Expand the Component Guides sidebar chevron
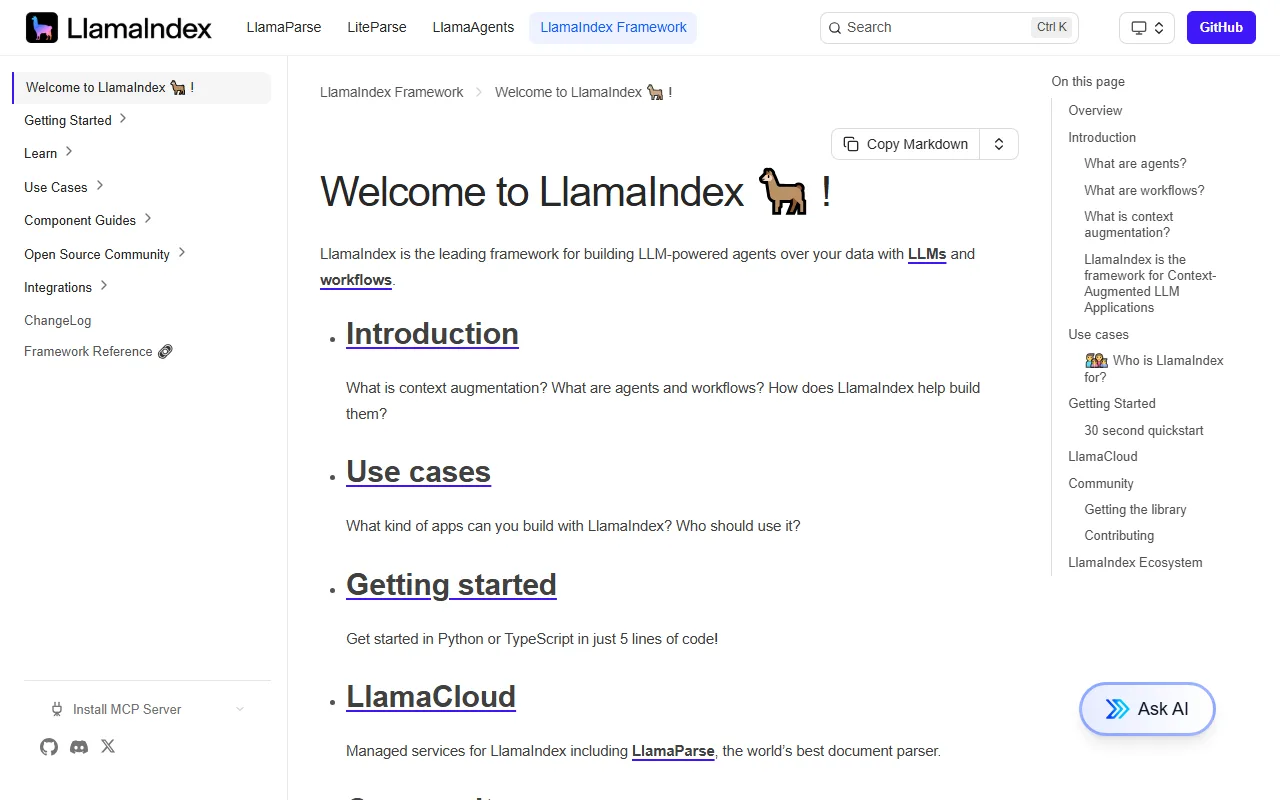Viewport: 1280px width, 800px height. coord(148,219)
